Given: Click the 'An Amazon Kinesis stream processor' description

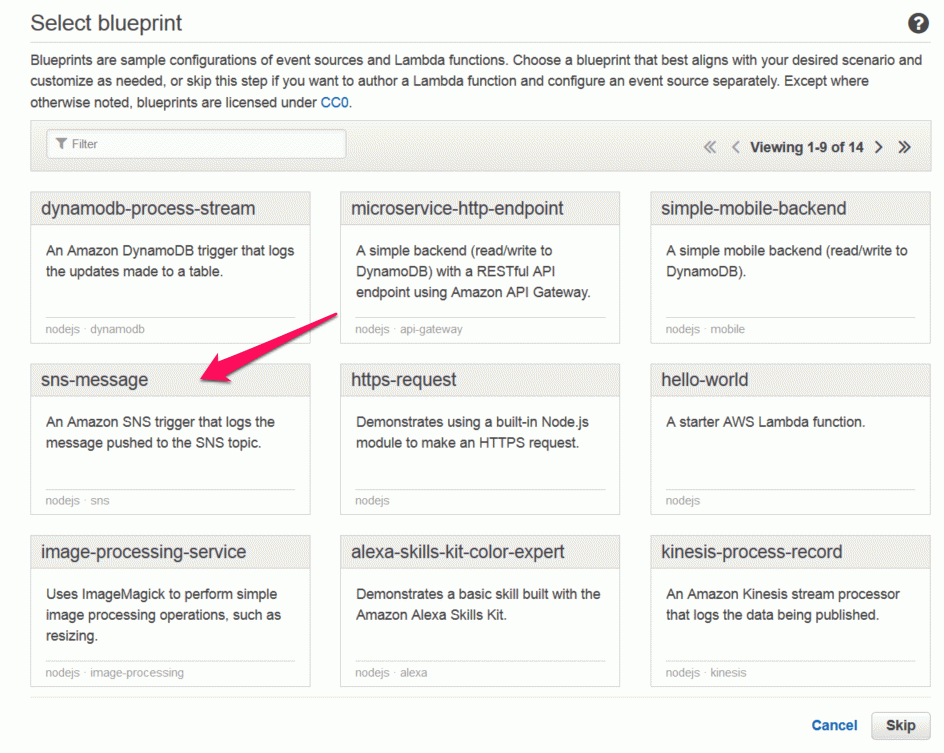Looking at the screenshot, I should click(783, 604).
